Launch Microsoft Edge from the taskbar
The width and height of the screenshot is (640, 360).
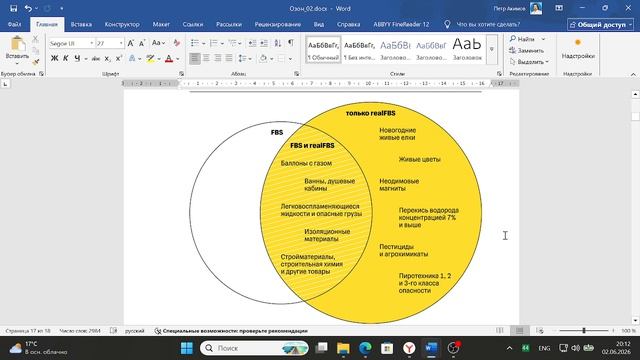pyautogui.click(x=365, y=348)
